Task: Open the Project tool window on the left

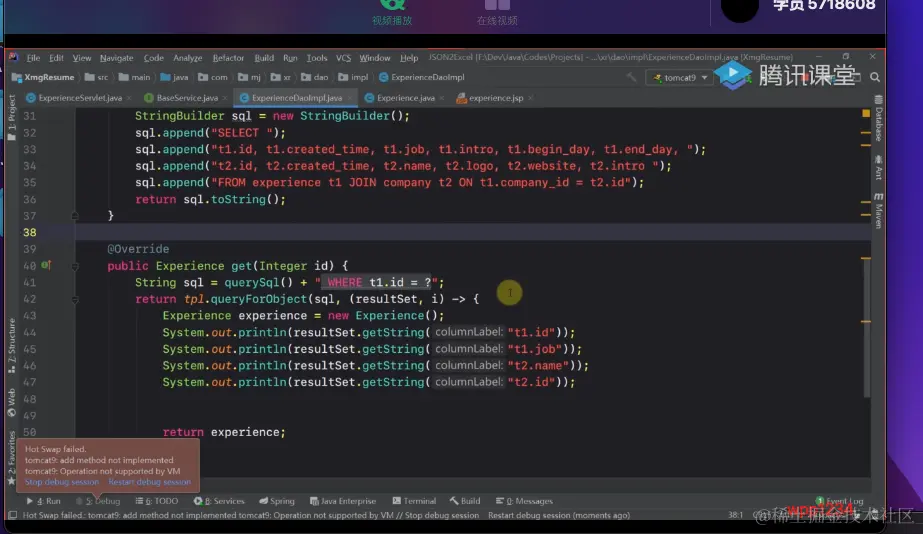Action: tap(11, 117)
